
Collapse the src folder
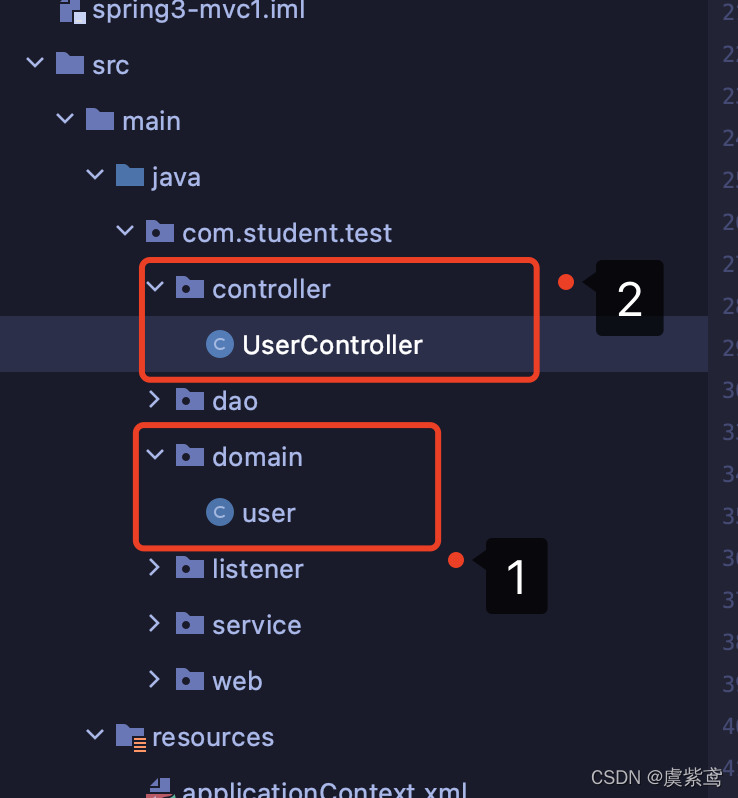pyautogui.click(x=35, y=64)
